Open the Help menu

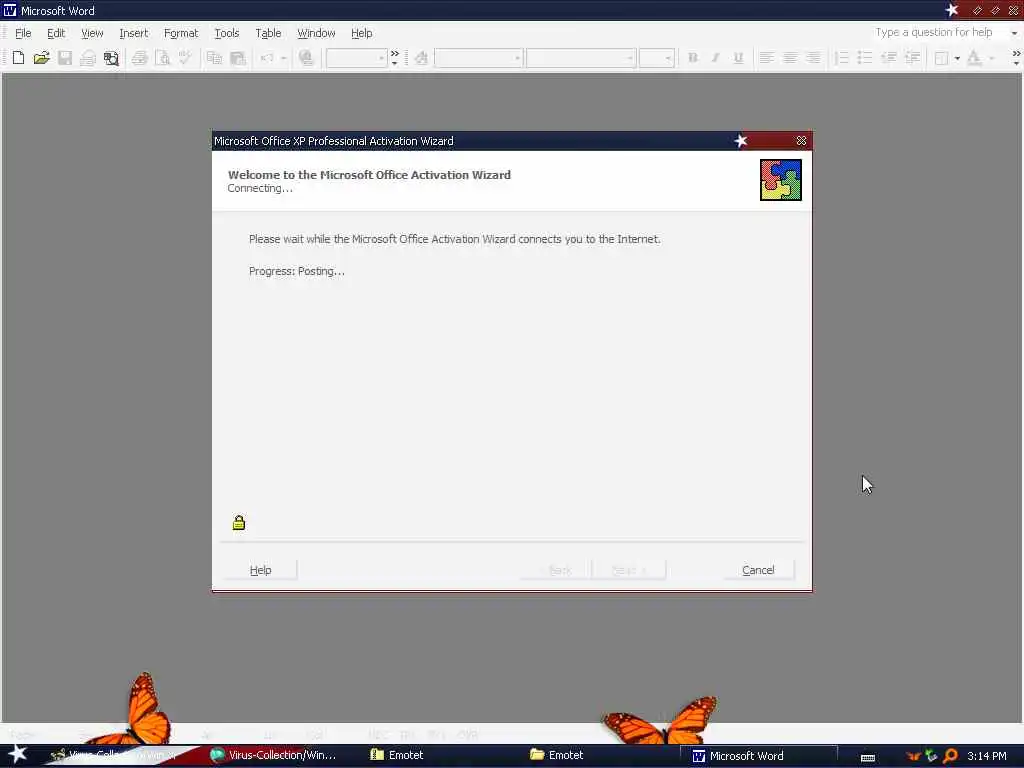[x=361, y=33]
